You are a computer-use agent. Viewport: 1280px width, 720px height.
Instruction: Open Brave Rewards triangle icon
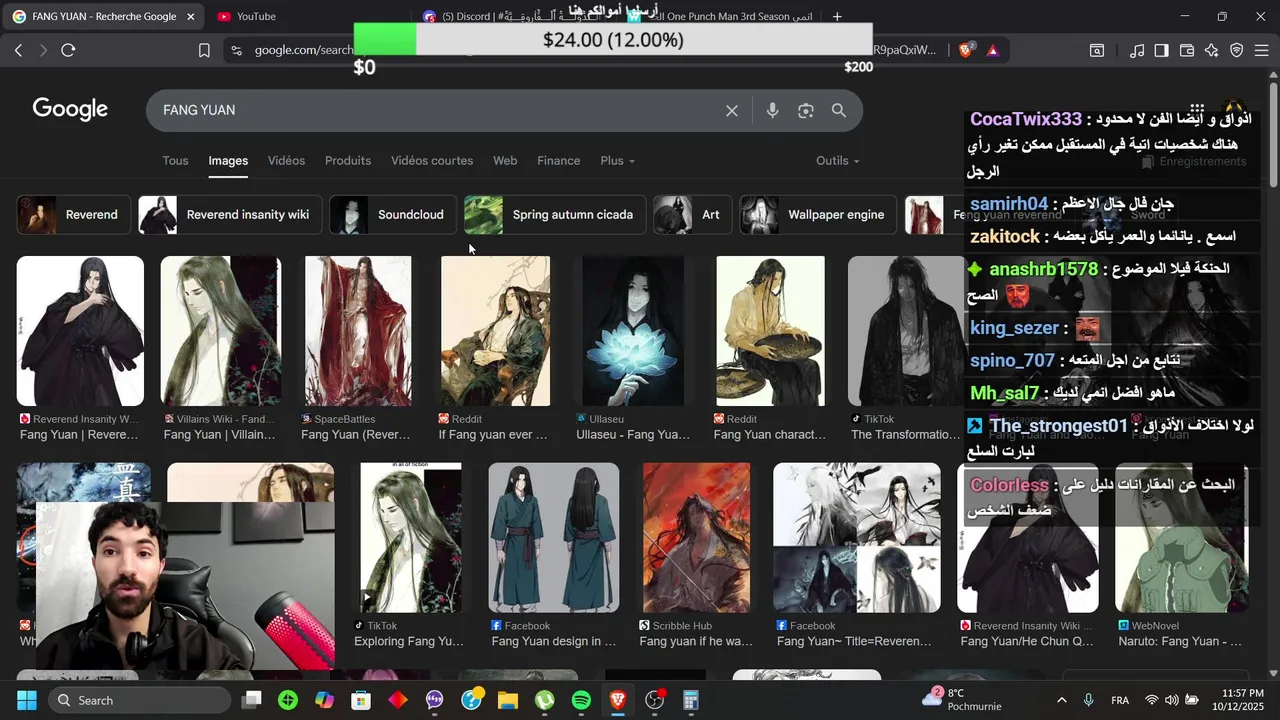993,50
